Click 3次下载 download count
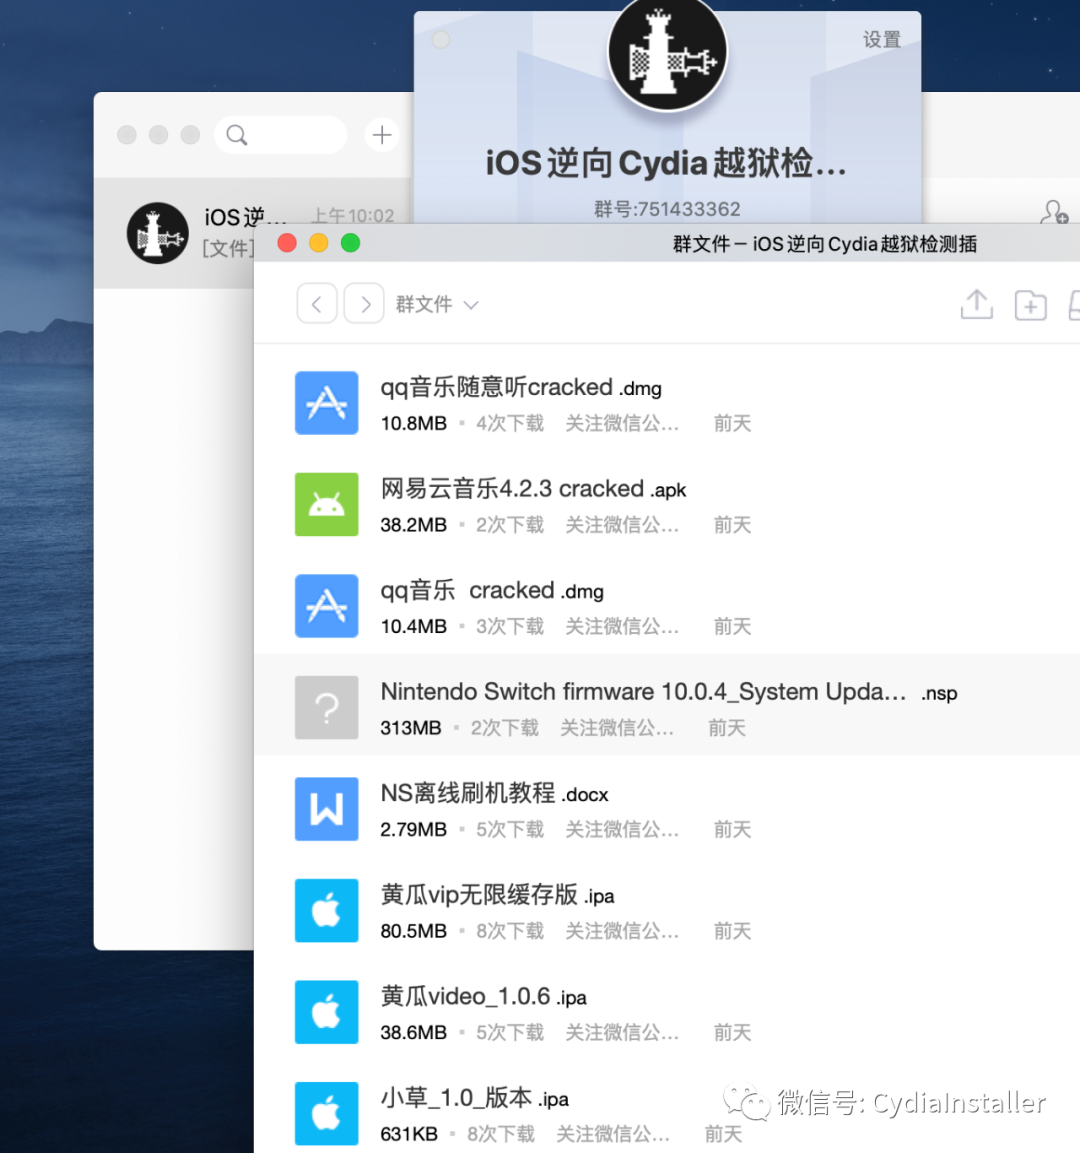Image resolution: width=1080 pixels, height=1153 pixels. tap(509, 627)
